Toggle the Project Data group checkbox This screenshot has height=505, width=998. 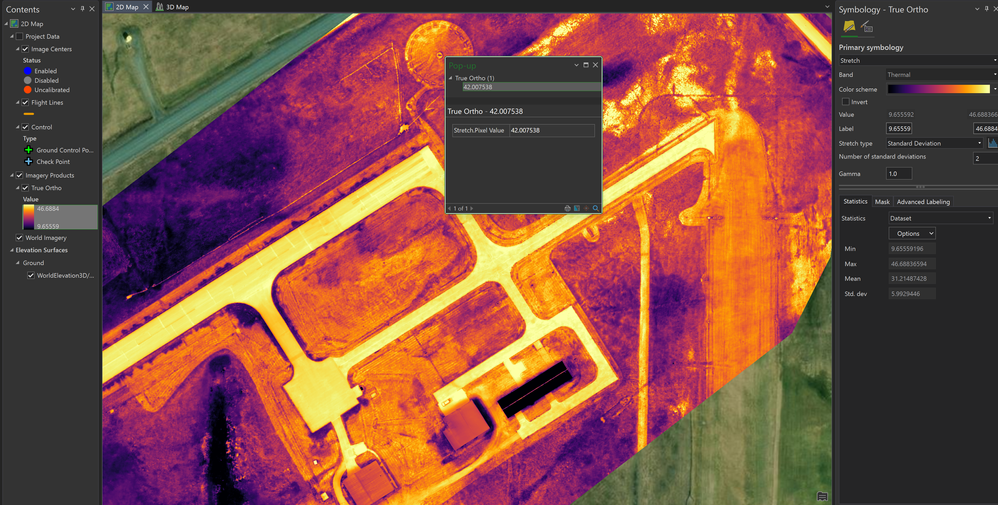19,36
